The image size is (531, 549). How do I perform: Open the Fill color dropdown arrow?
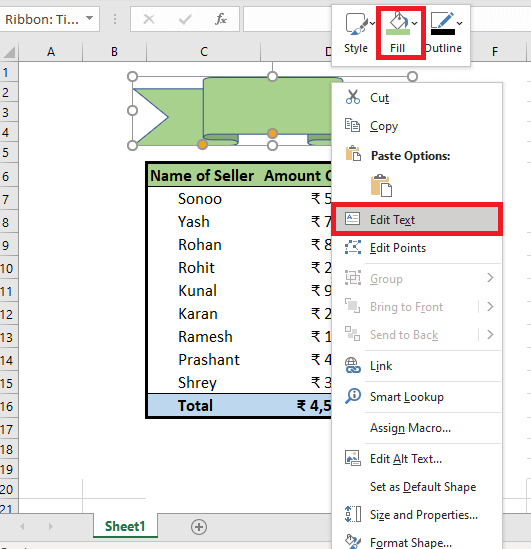[x=414, y=23]
